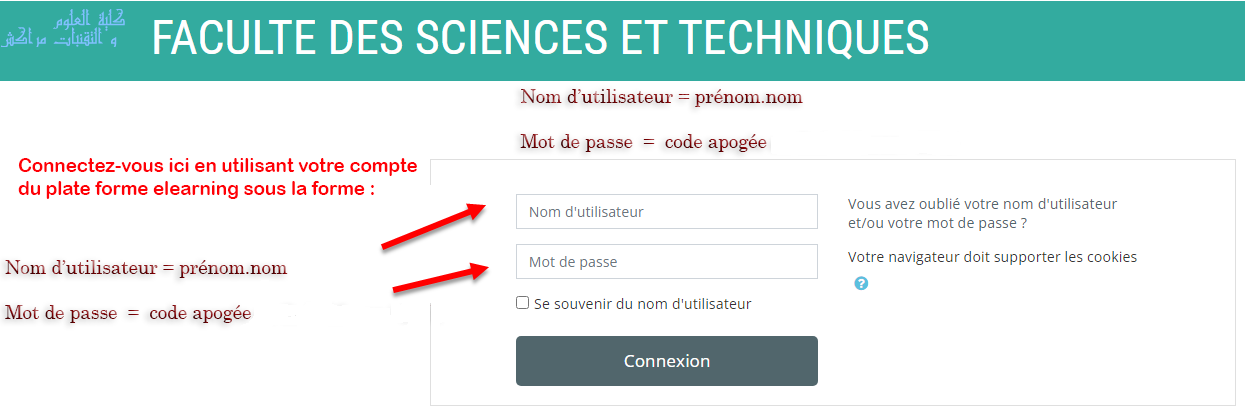
Task: Focus the Mot de passe input field
Action: (x=667, y=262)
